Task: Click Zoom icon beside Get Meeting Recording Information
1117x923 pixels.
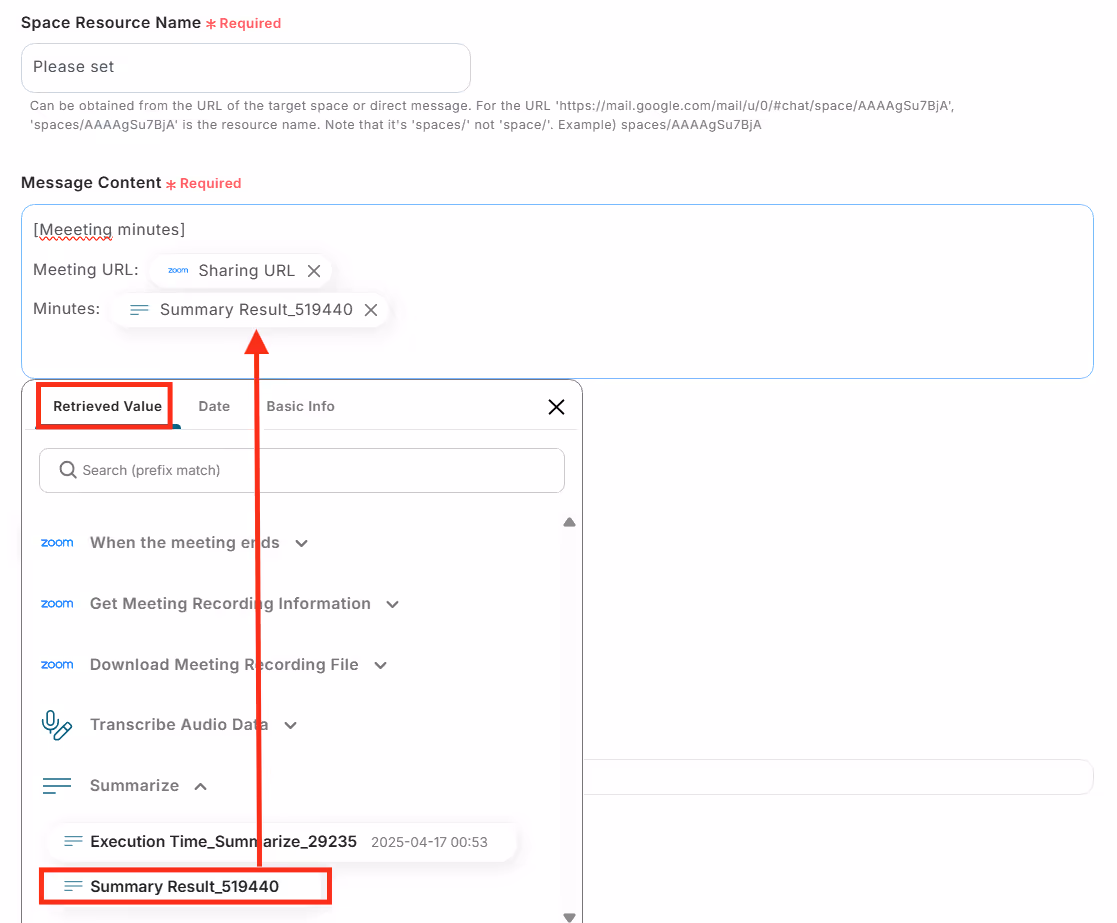Action: coord(57,604)
